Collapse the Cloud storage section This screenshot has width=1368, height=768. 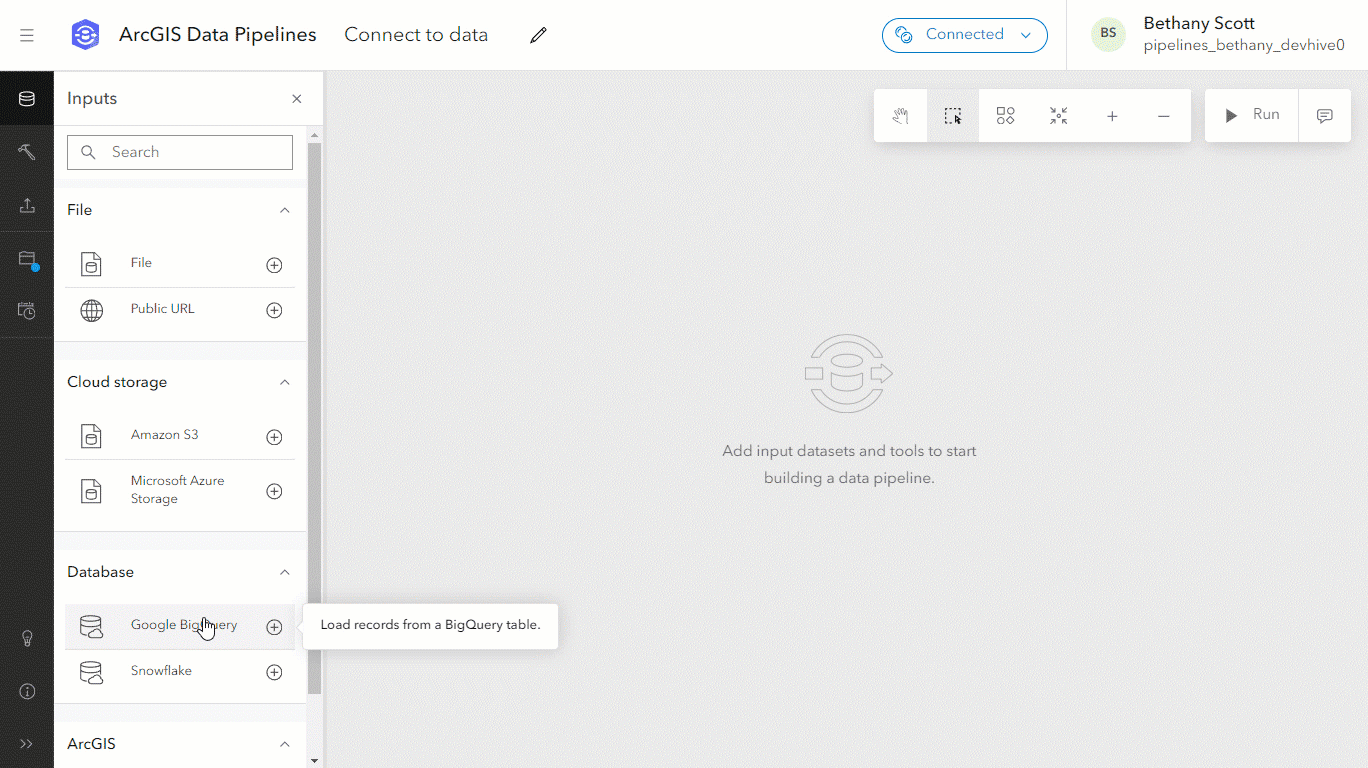click(284, 382)
